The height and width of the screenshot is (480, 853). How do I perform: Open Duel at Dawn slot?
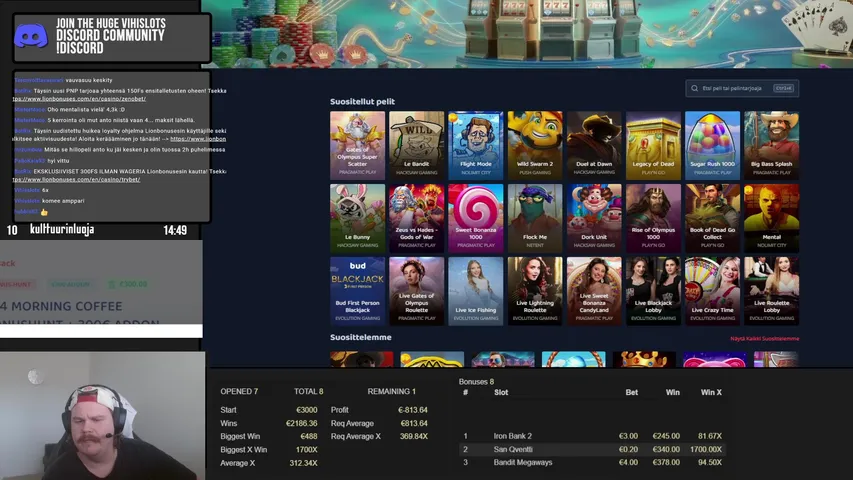594,145
